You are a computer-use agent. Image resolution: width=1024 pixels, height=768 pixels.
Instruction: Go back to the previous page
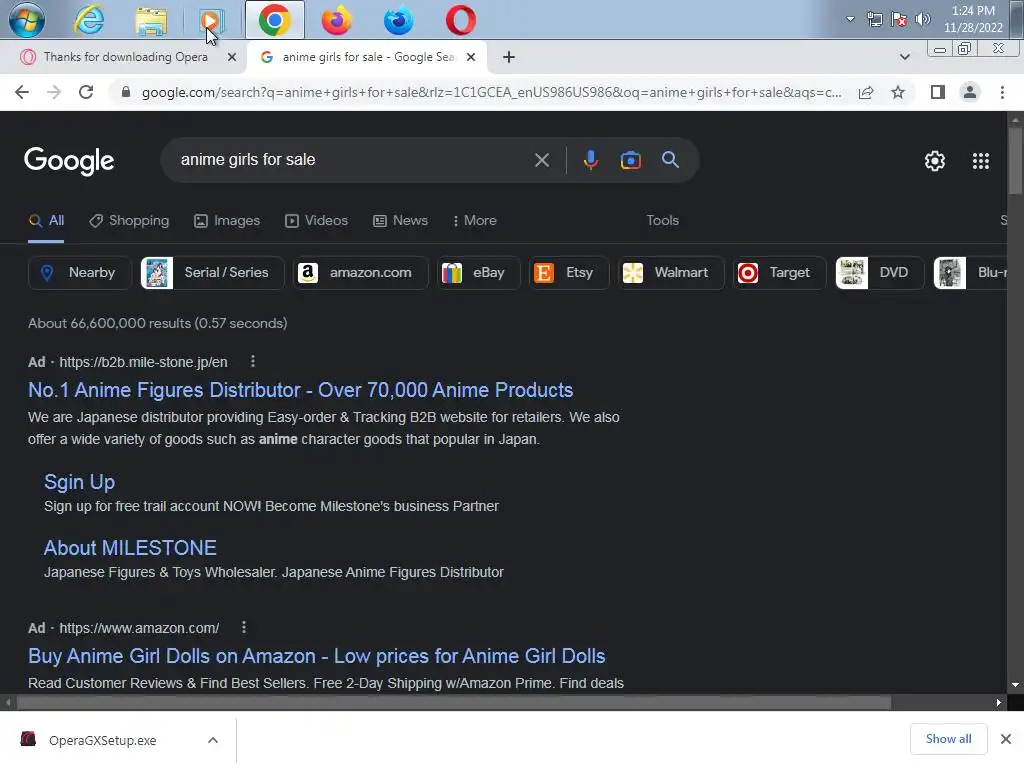(22, 92)
